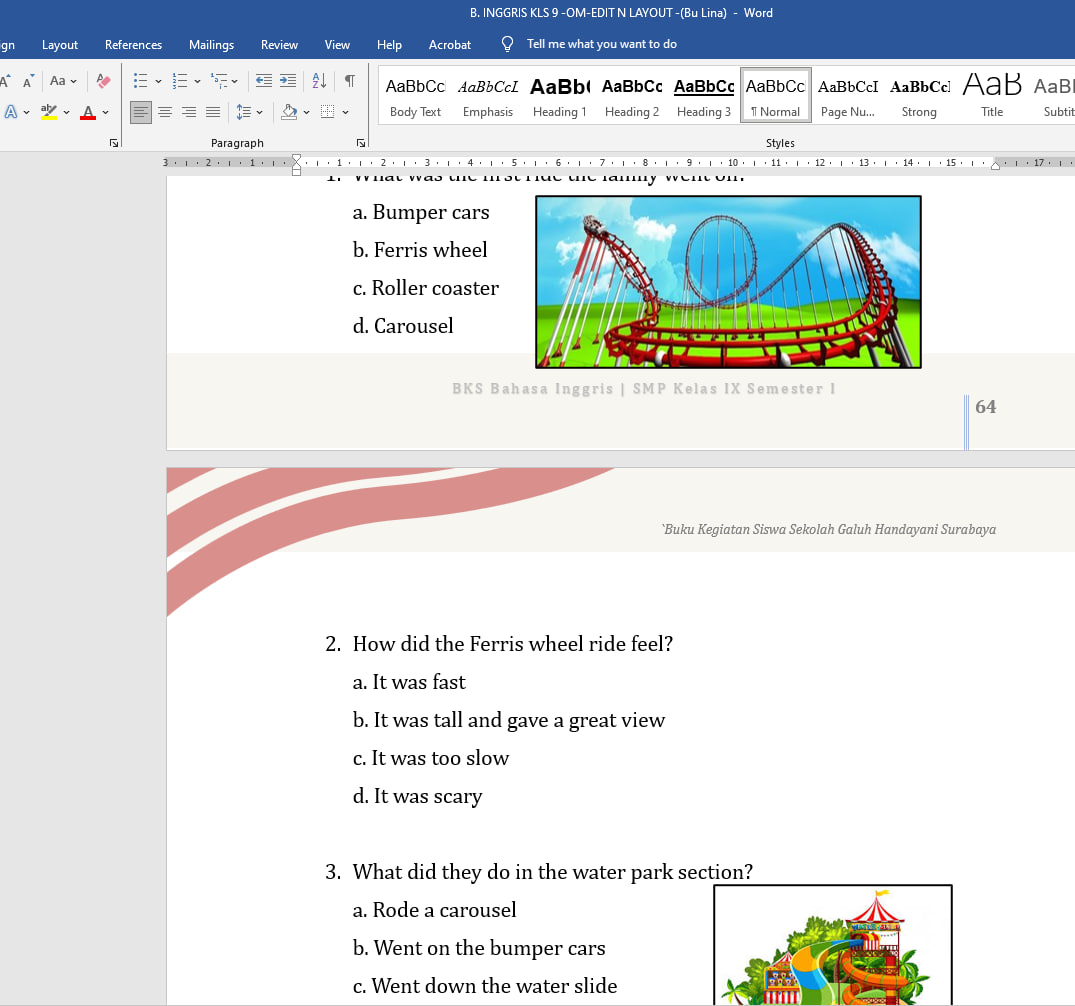
Task: Apply paragraph shading with the paint bucket
Action: pos(289,112)
